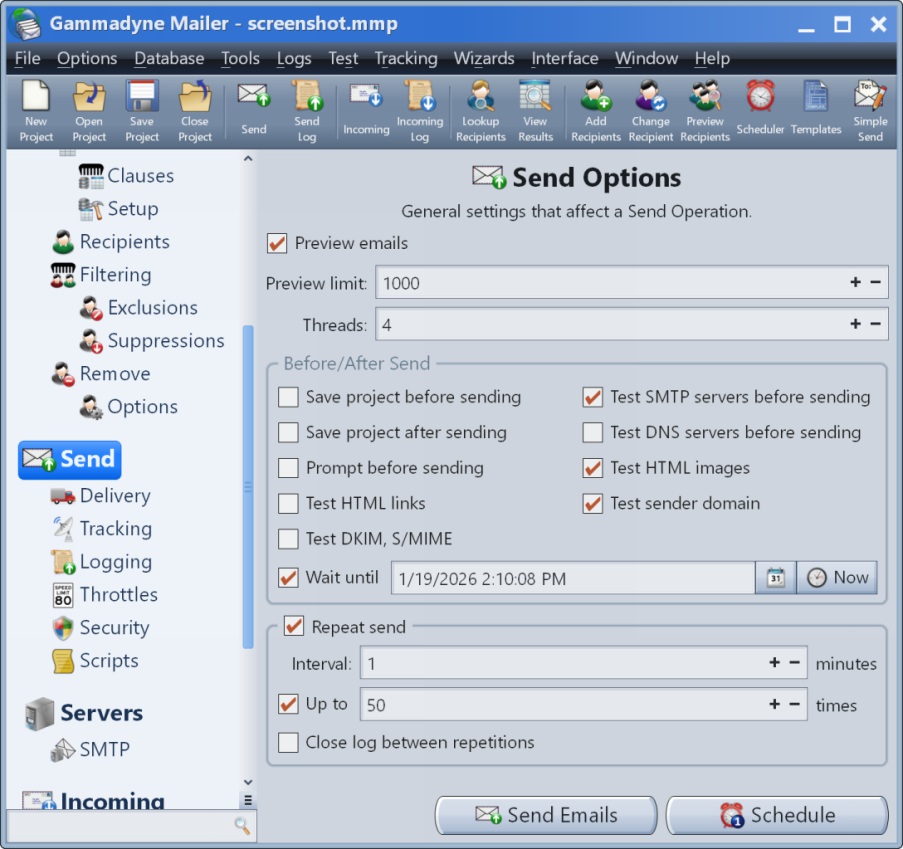Enable Save project before sending

(x=288, y=397)
